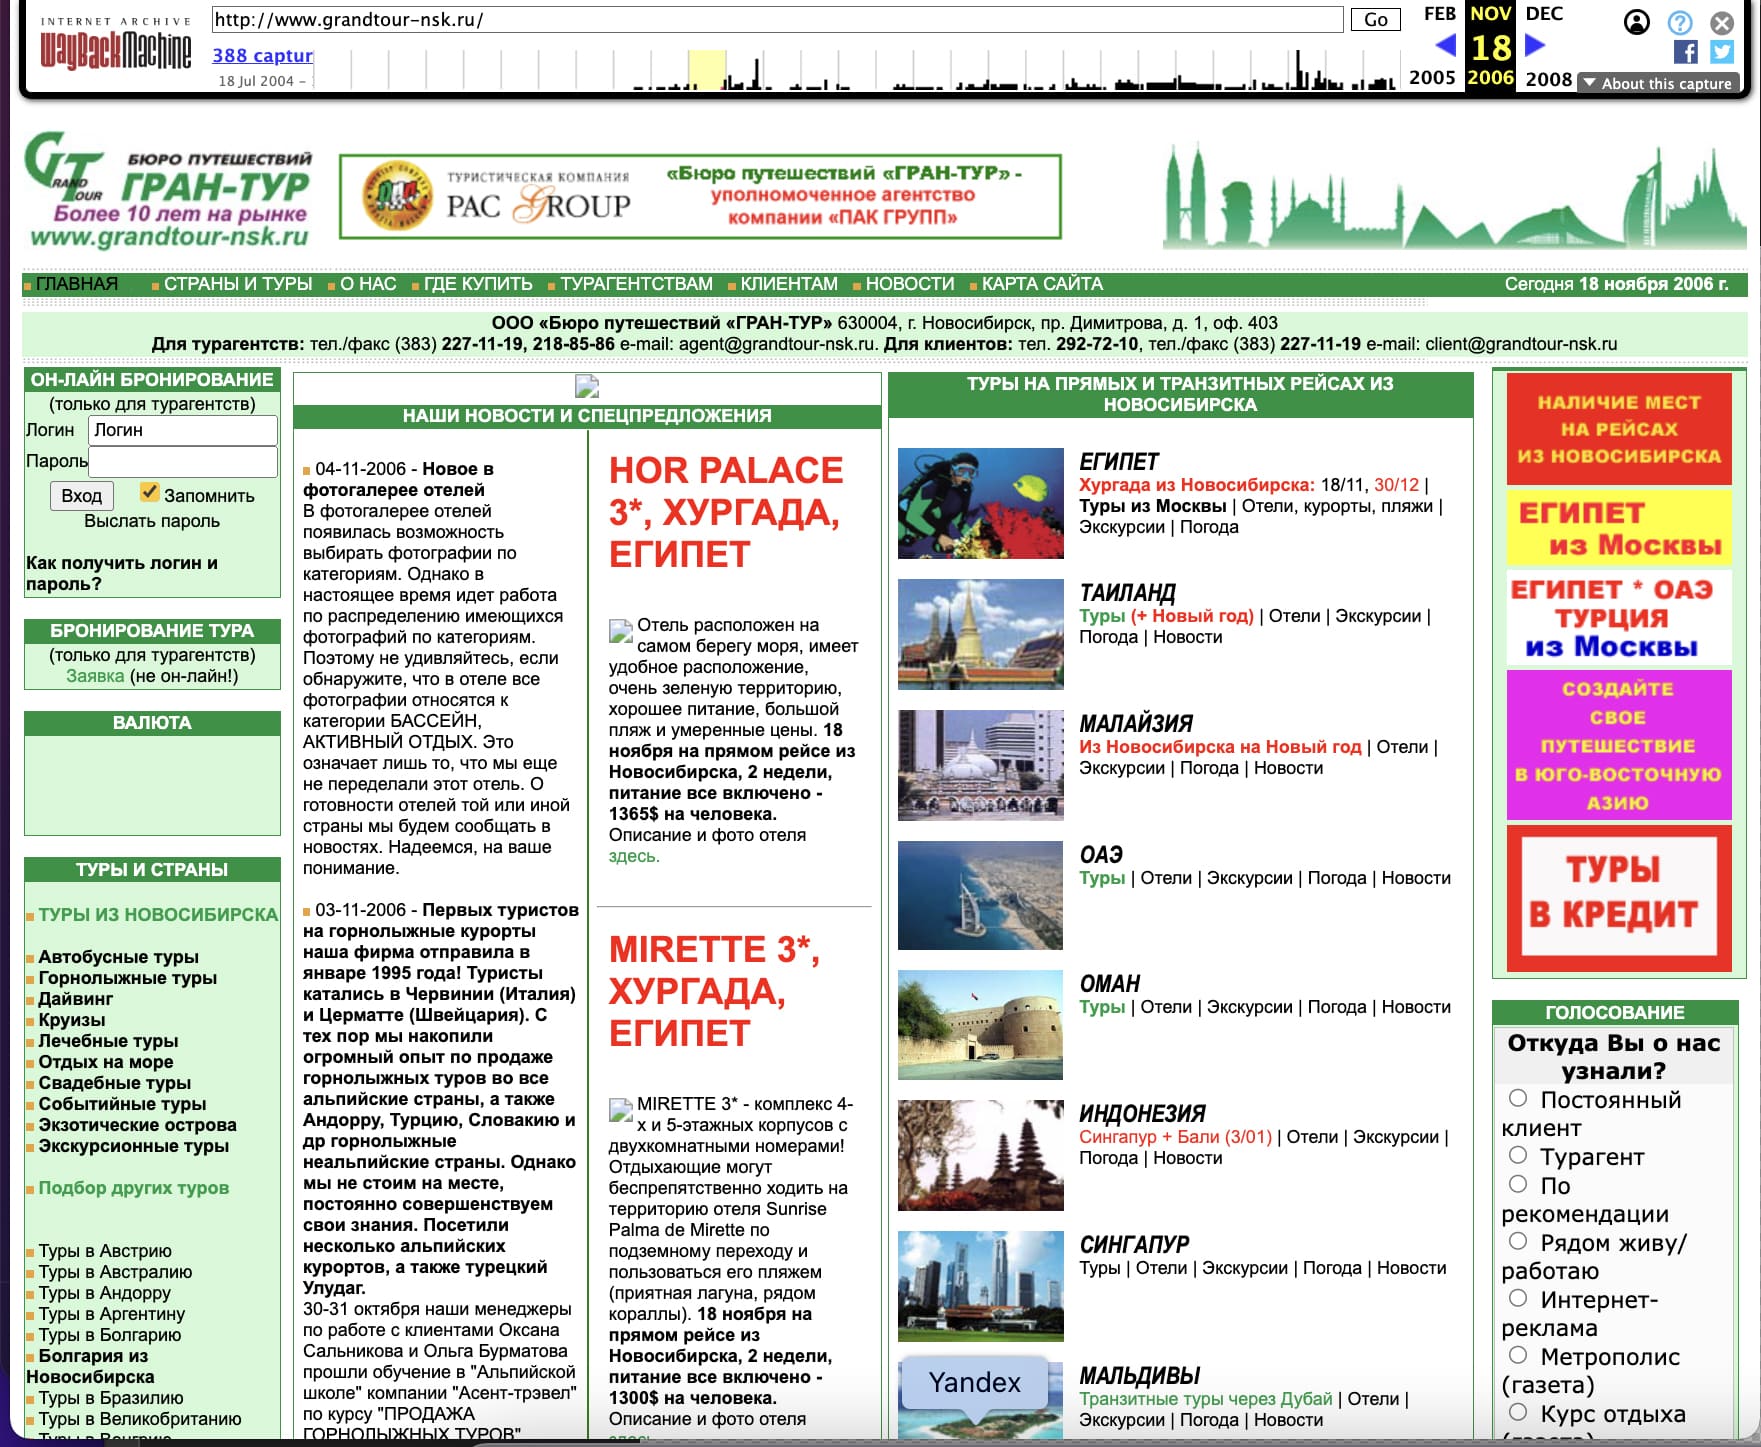Open the Wayback Machine user account icon

point(1636,22)
